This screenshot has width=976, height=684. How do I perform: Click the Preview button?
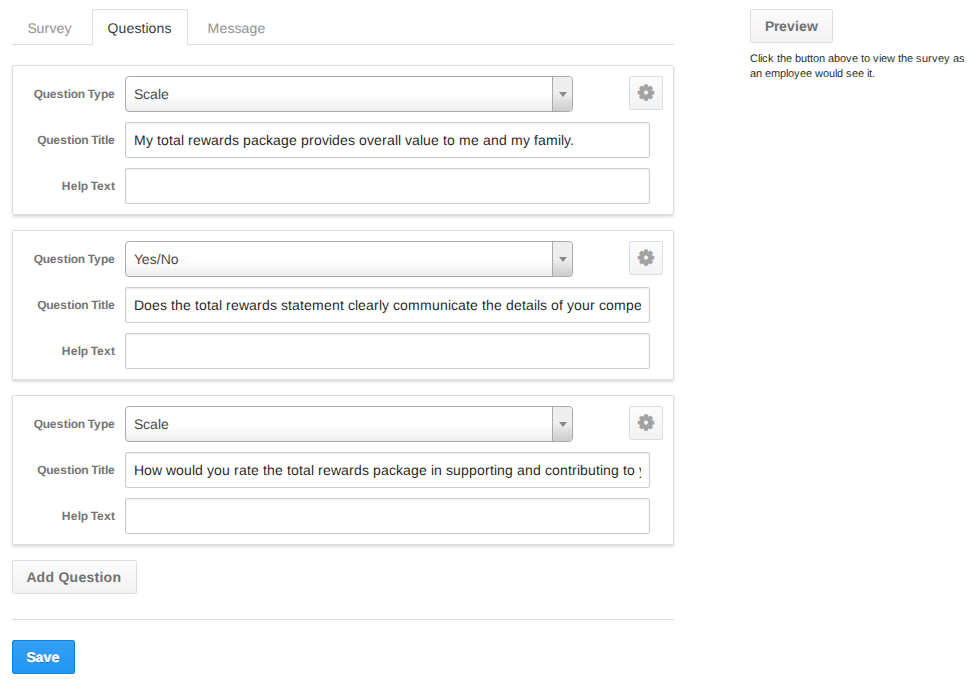[791, 26]
